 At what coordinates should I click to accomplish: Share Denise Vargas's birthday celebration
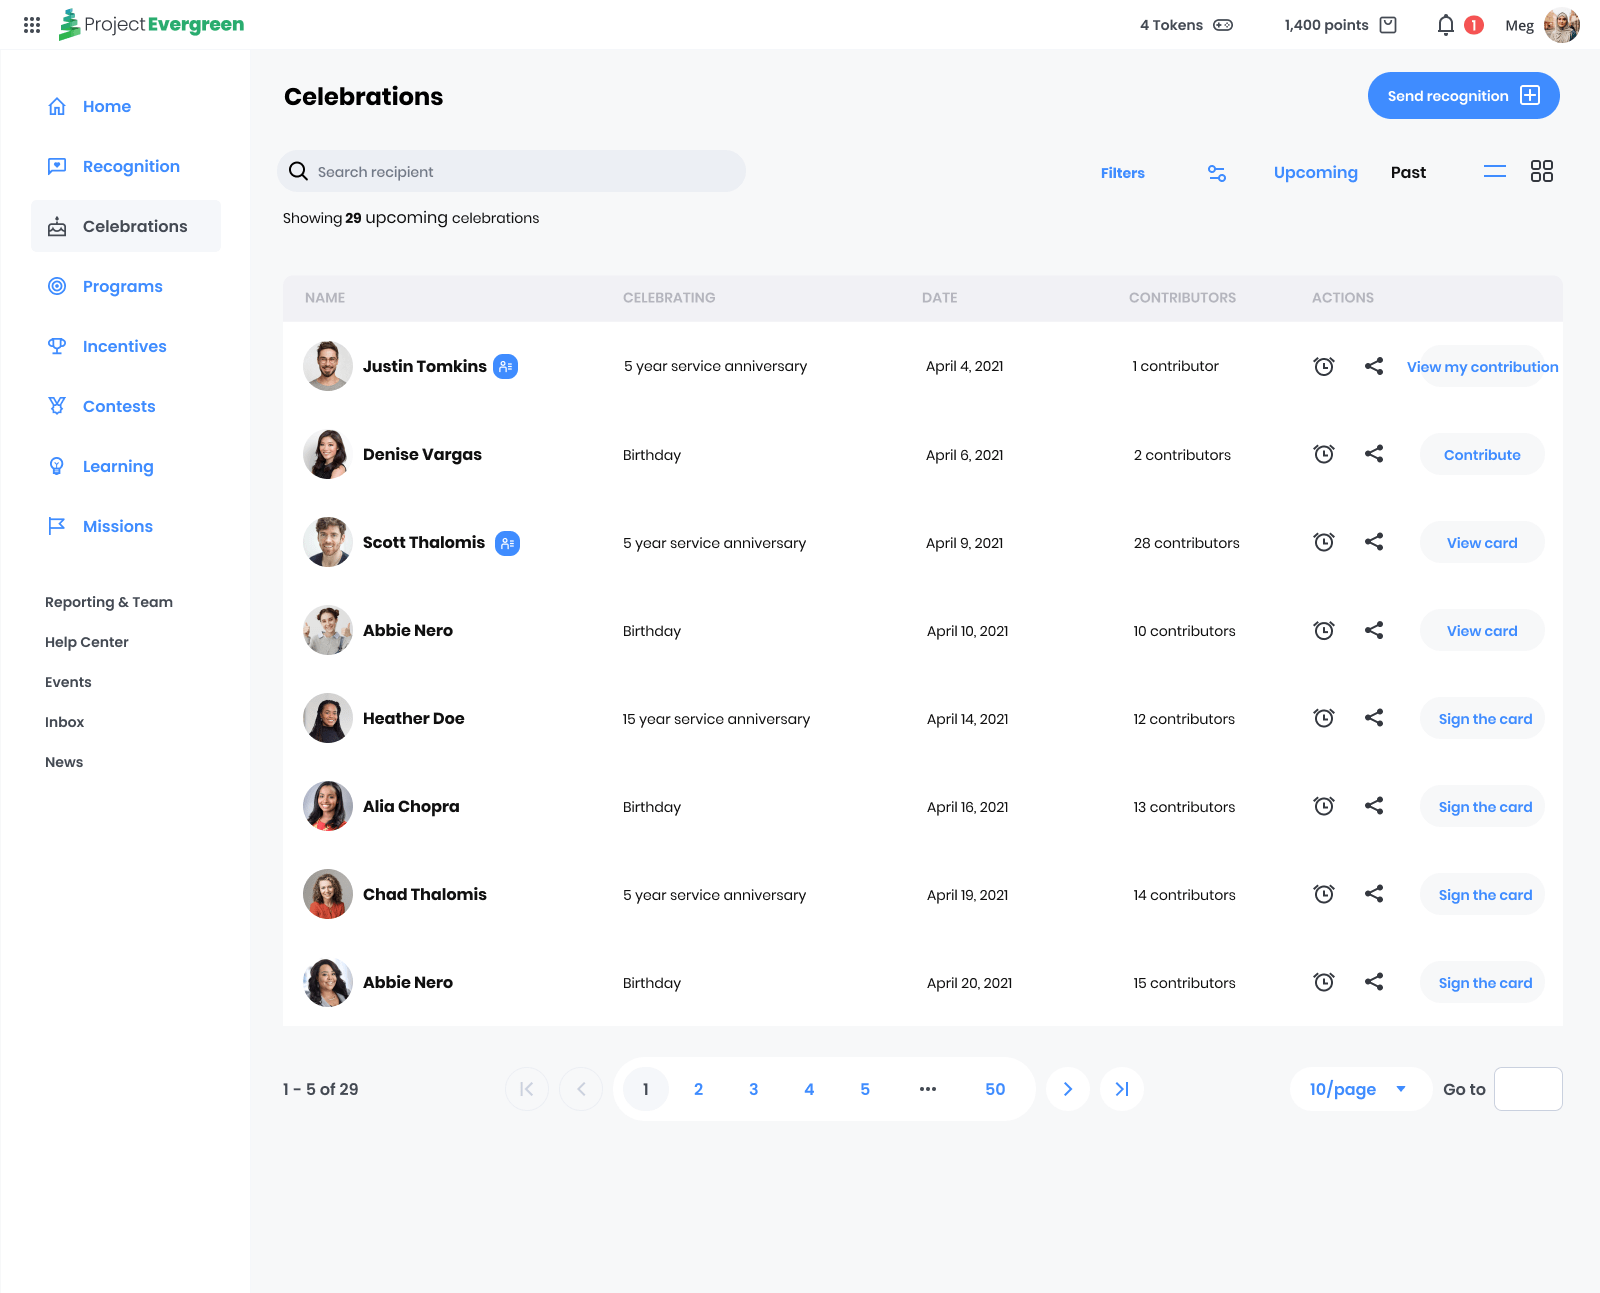point(1374,454)
